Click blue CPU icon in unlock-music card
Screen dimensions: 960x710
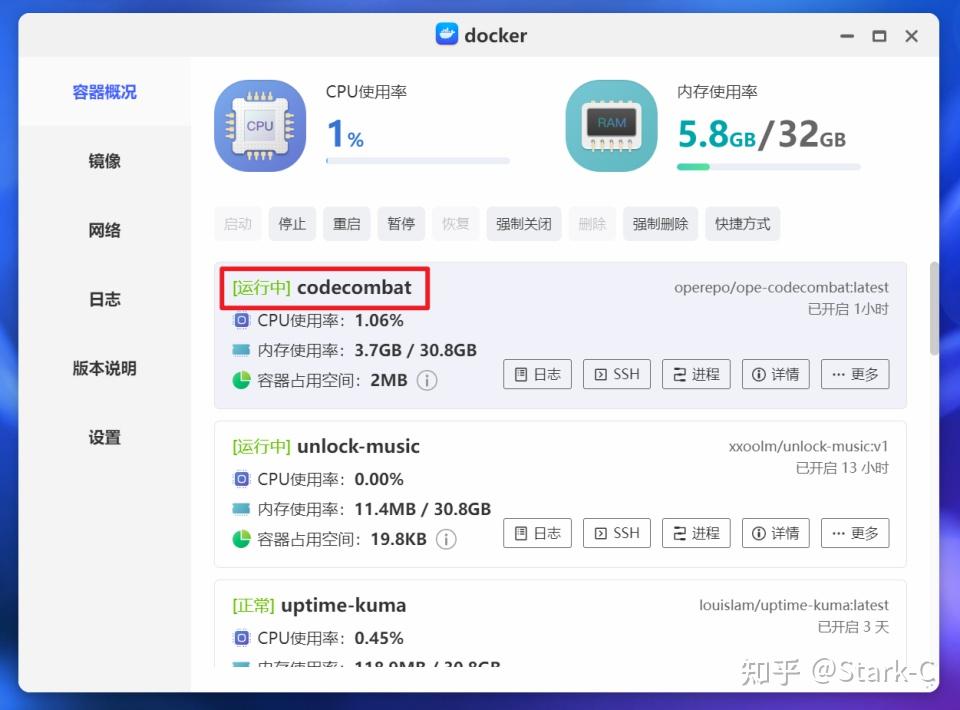pos(241,479)
